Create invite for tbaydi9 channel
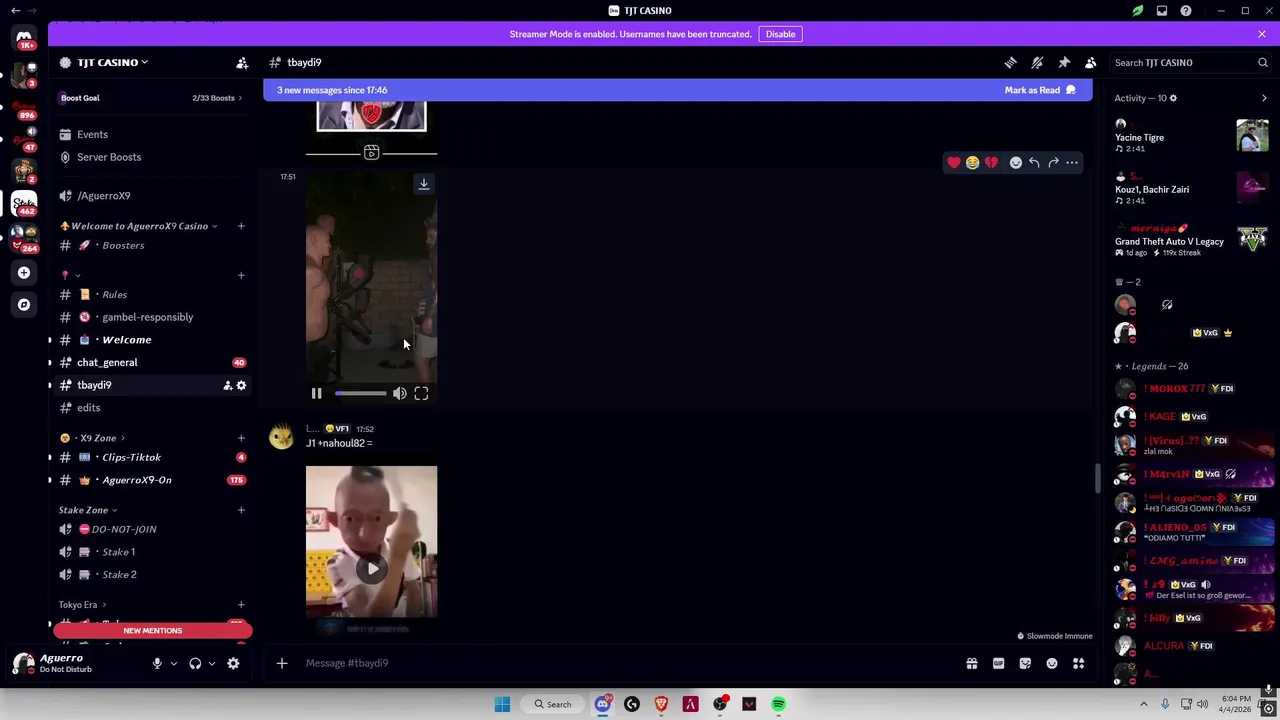This screenshot has width=1280, height=720. coord(227,385)
